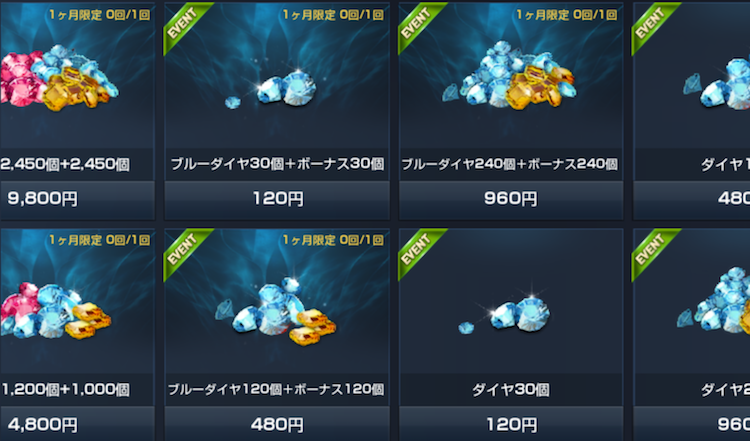Viewport: 750px width, 441px height.
Task: Click the ブルーダイヤ30個+ボーナス30個 label
Action: pyautogui.click(x=277, y=164)
